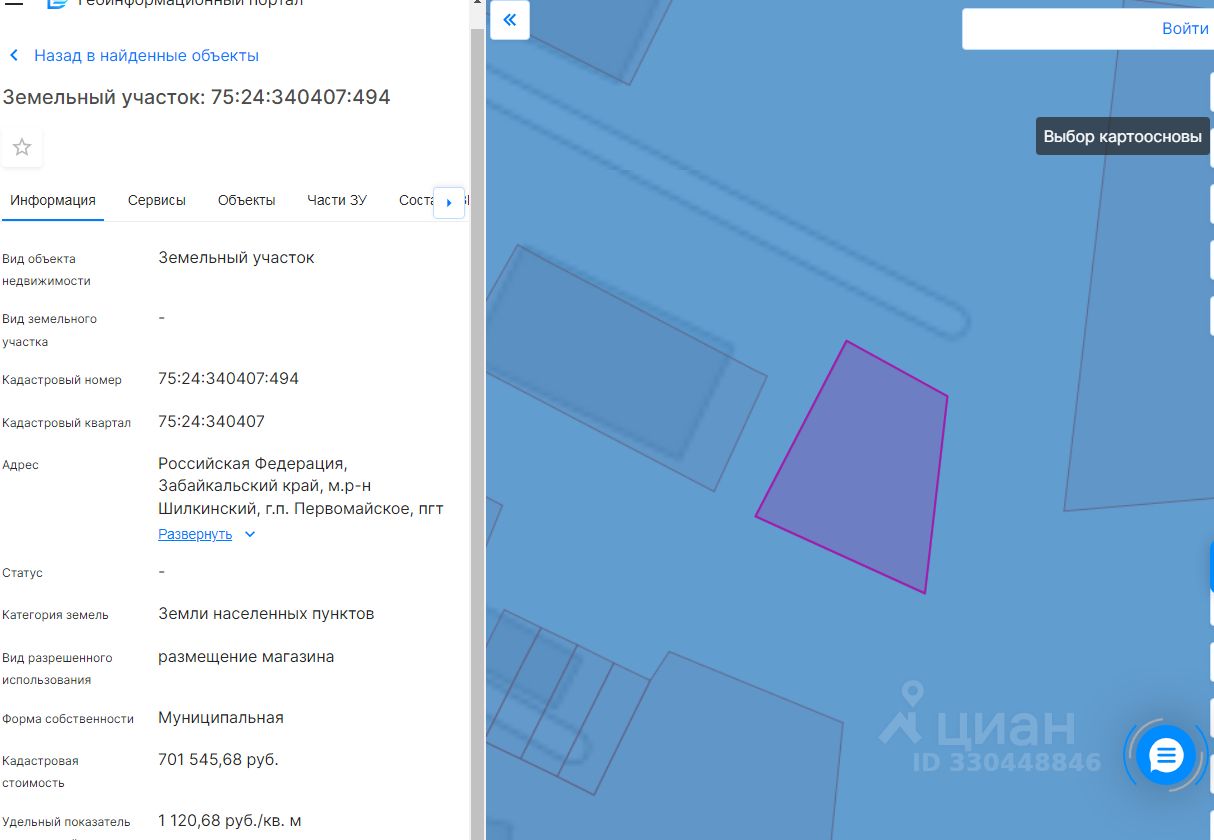Click the Выбор картоосновы tooltip label
This screenshot has height=840, width=1214.
click(x=1123, y=136)
